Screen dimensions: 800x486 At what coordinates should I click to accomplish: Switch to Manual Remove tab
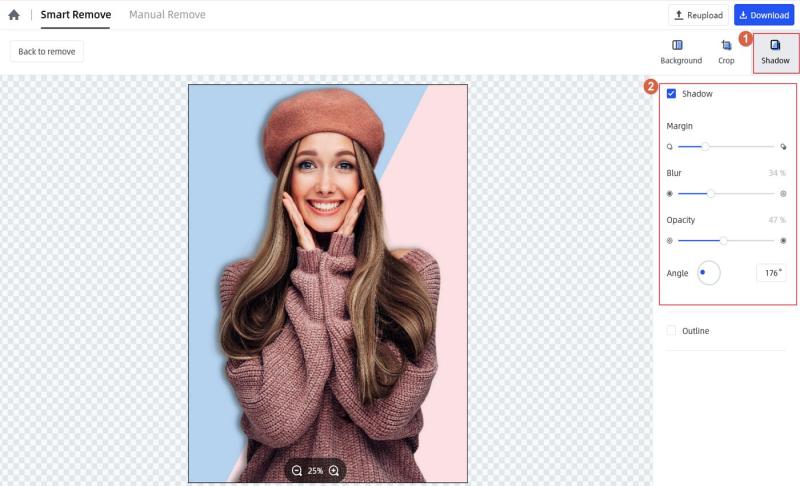coord(167,15)
